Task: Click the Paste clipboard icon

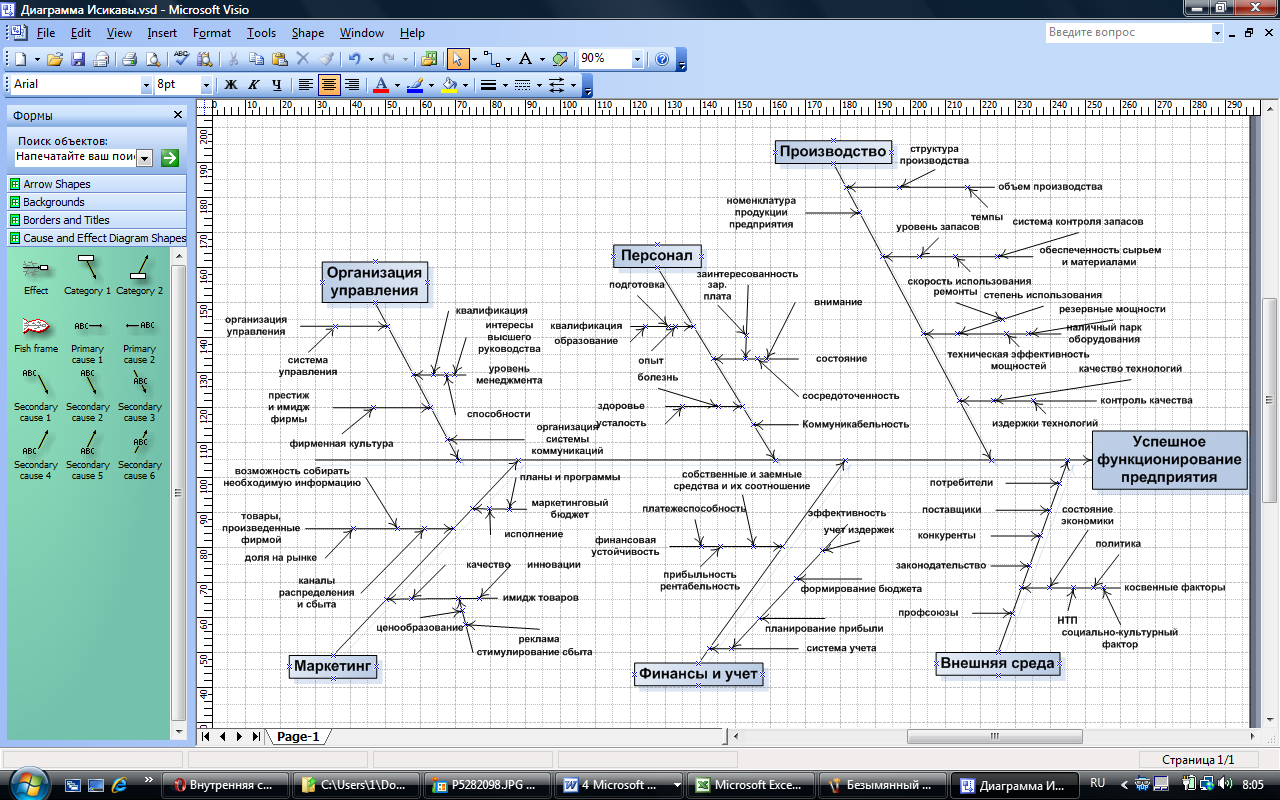Action: pos(280,59)
